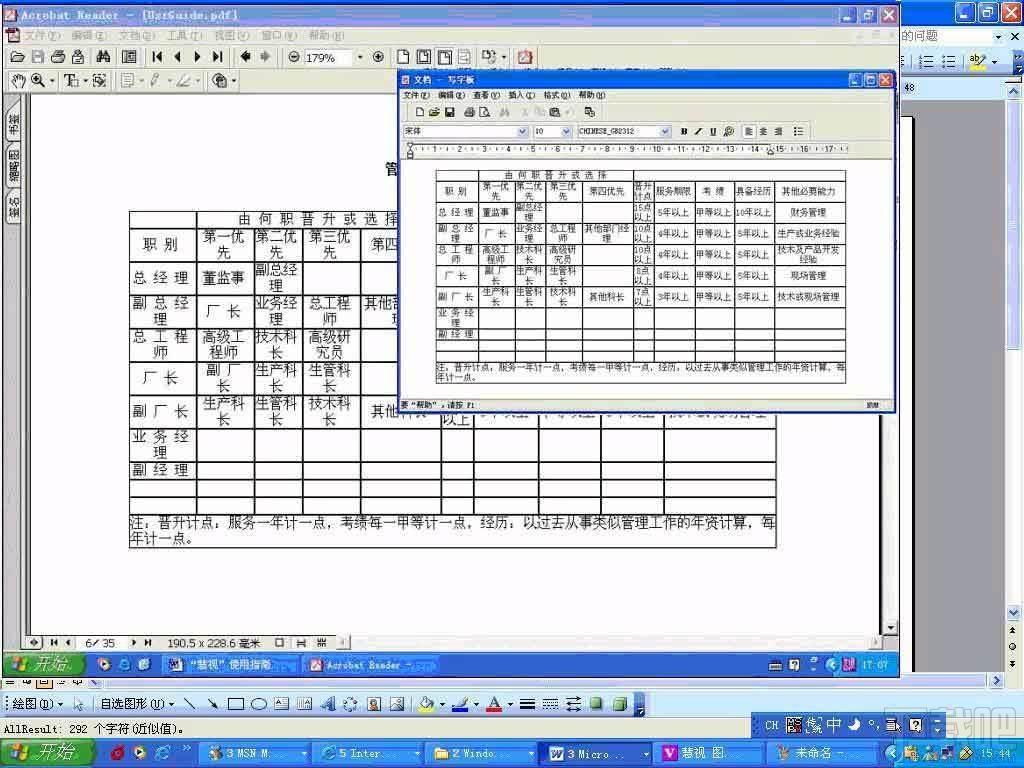Go to next page in Acrobat toolbar
The image size is (1024, 768).
pyautogui.click(x=197, y=57)
